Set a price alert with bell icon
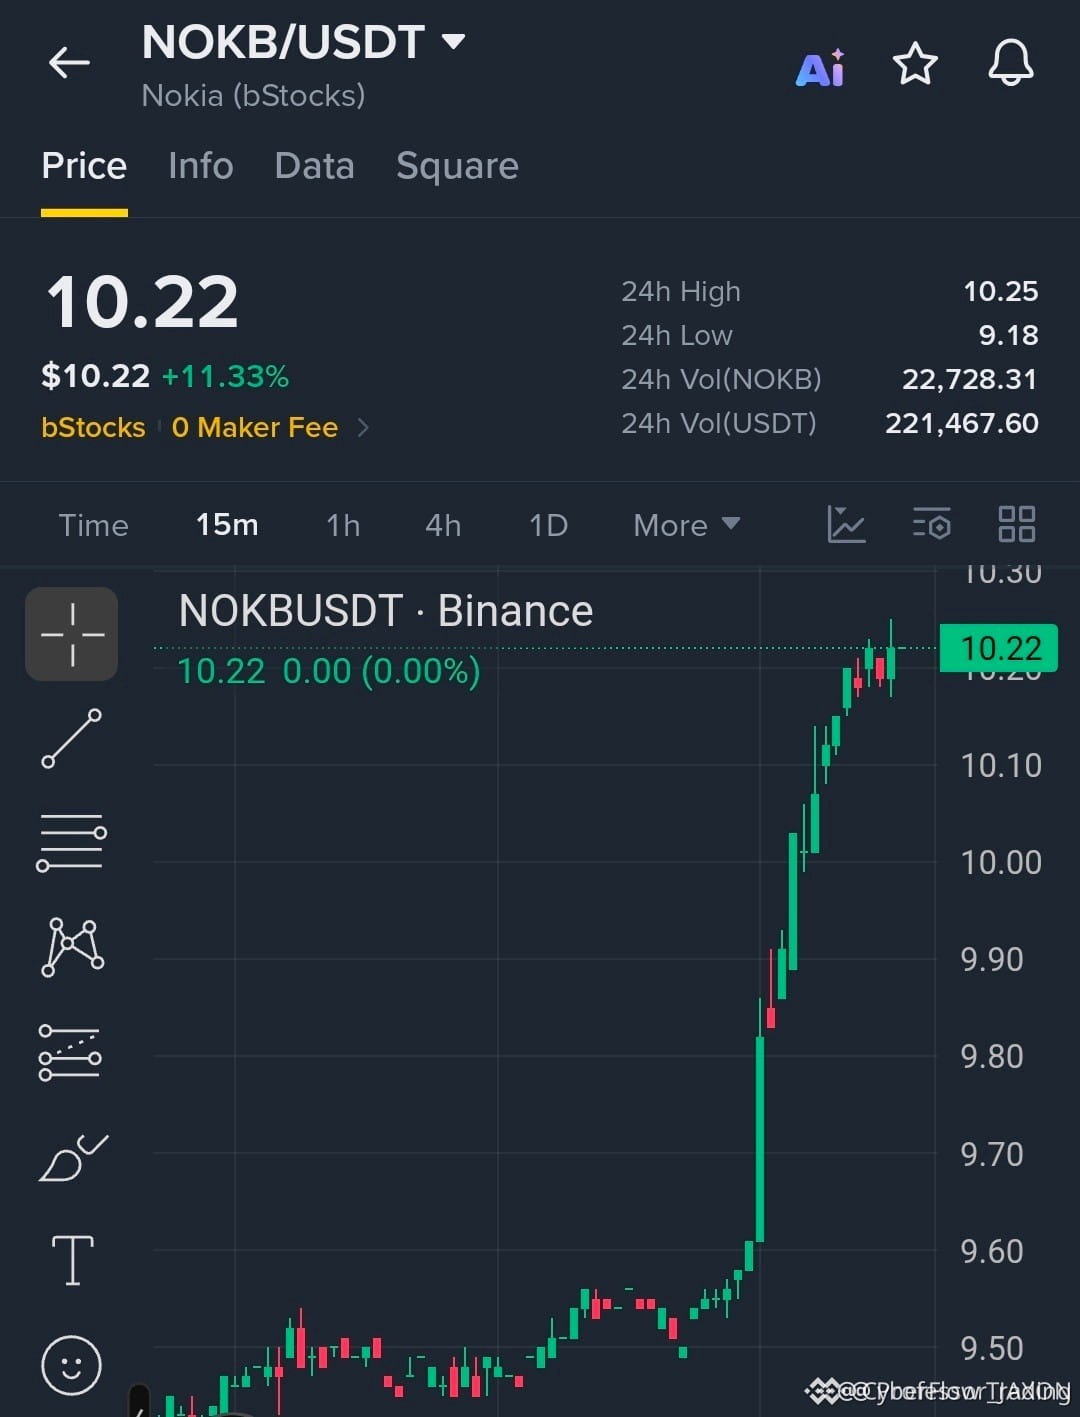The image size is (1080, 1417). click(1011, 63)
